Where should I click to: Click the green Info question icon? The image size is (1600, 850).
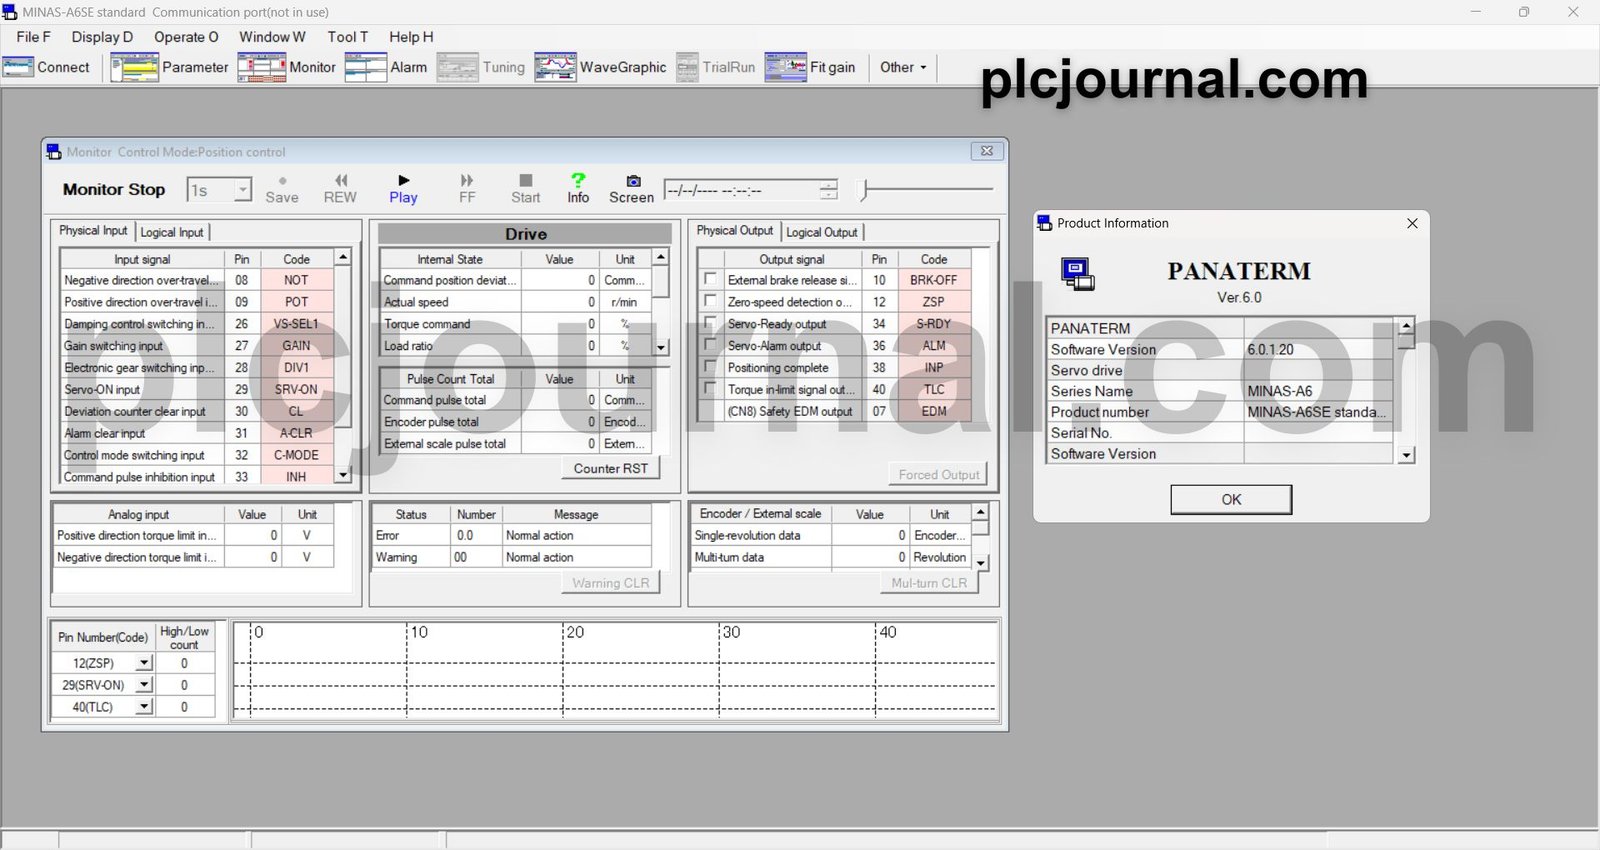point(578,180)
